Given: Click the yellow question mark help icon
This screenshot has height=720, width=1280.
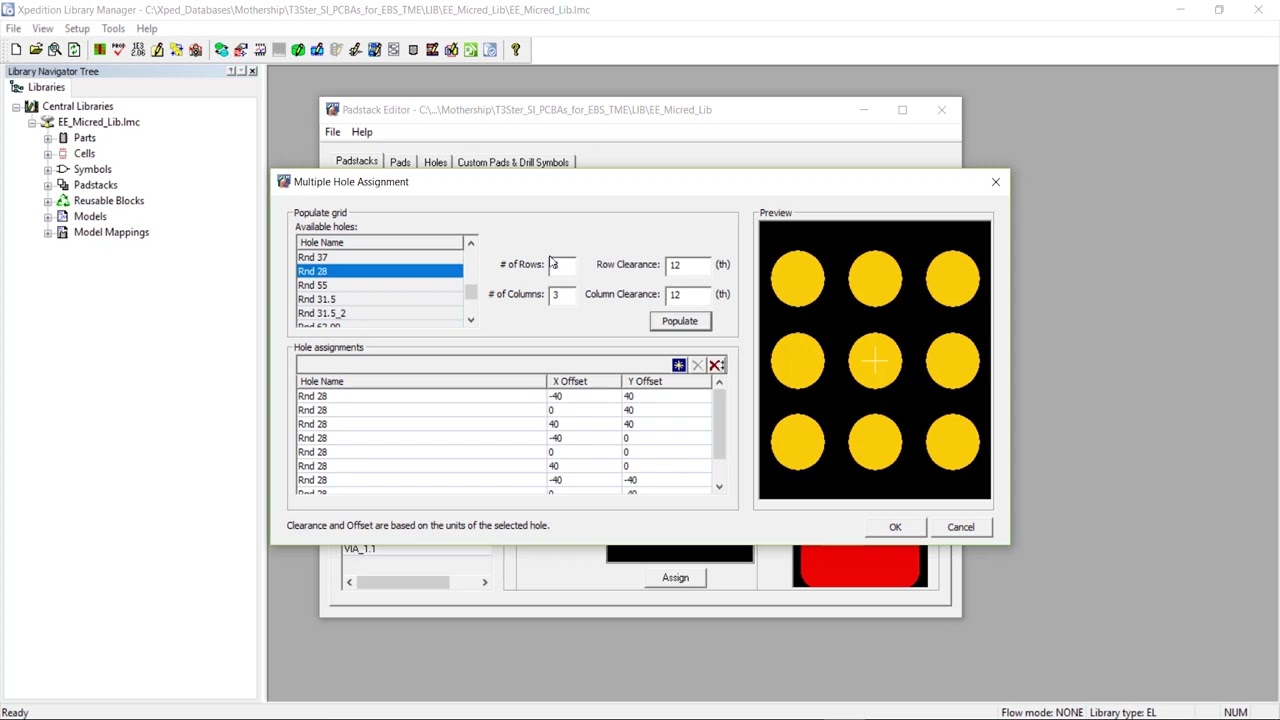Looking at the screenshot, I should [x=516, y=50].
